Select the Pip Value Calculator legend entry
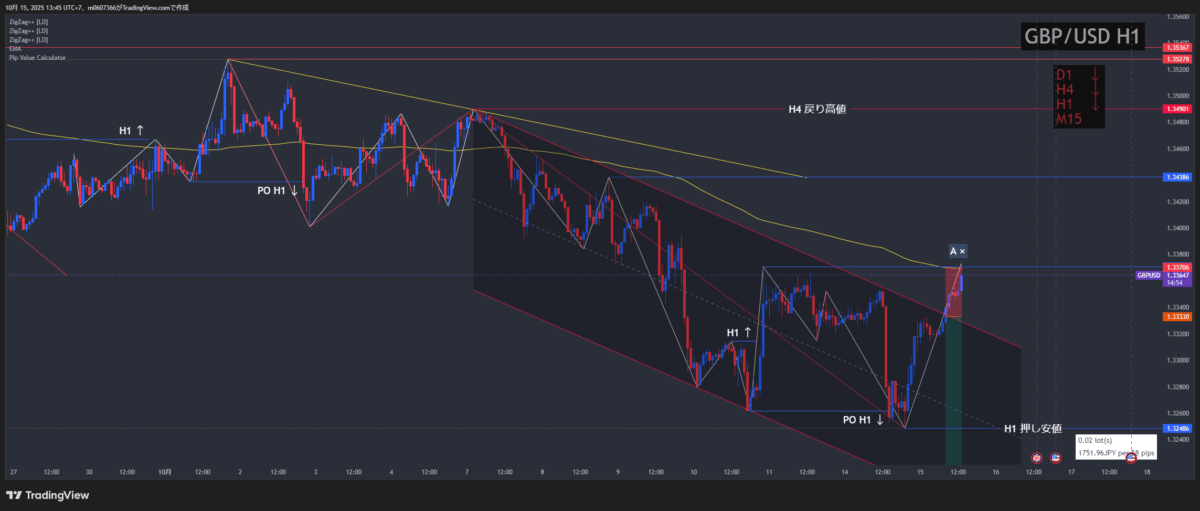1200x511 pixels. [38, 58]
